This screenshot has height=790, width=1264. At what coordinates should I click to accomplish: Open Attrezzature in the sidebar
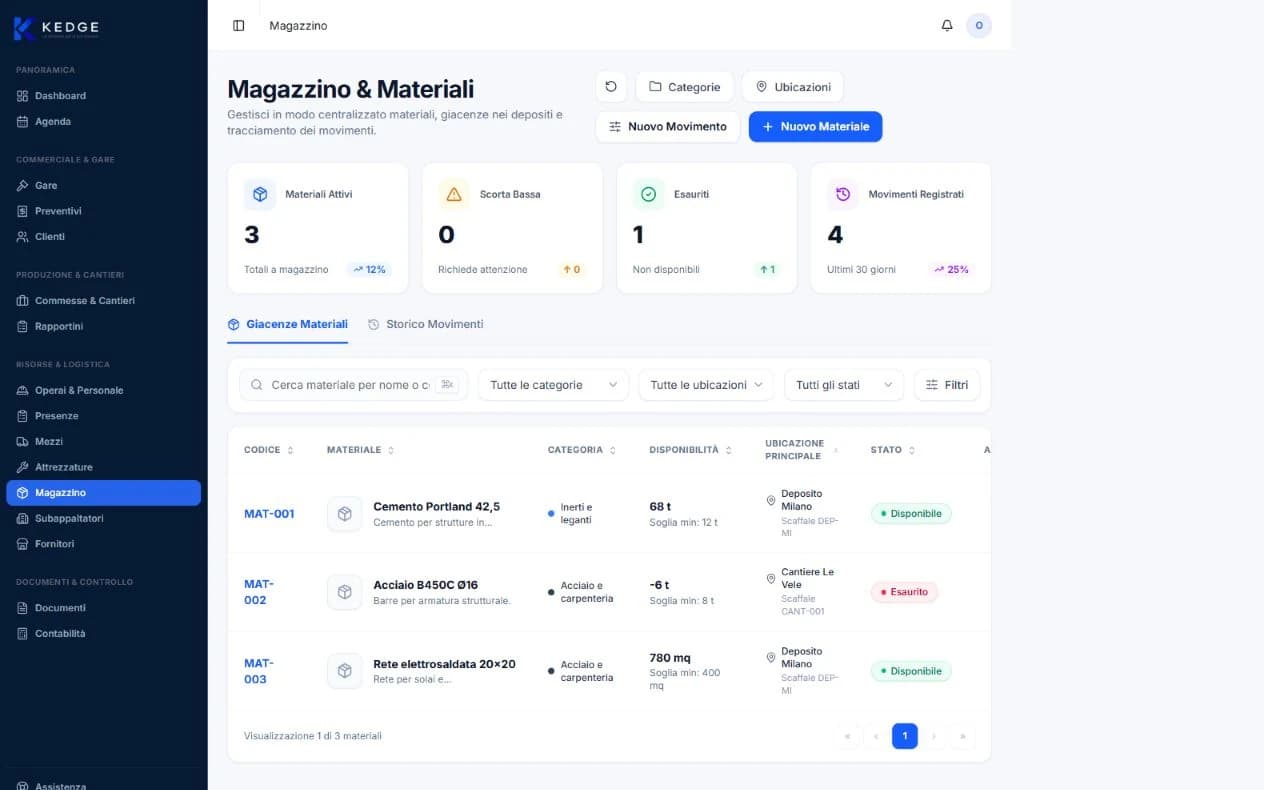pyautogui.click(x=103, y=467)
